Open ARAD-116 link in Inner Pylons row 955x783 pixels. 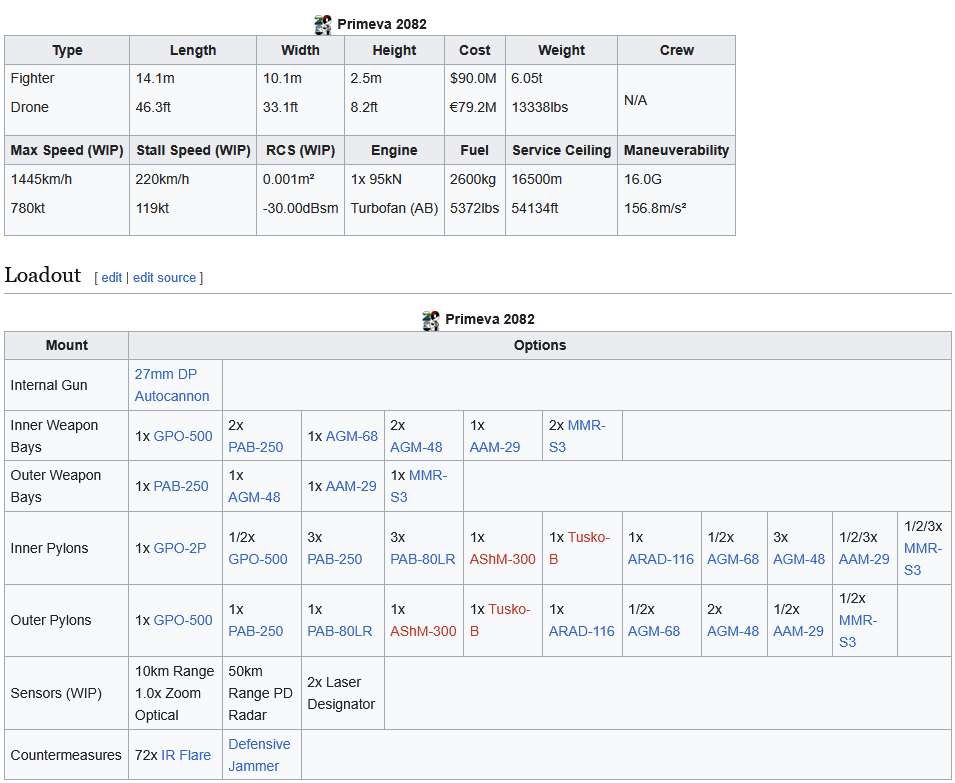661,560
